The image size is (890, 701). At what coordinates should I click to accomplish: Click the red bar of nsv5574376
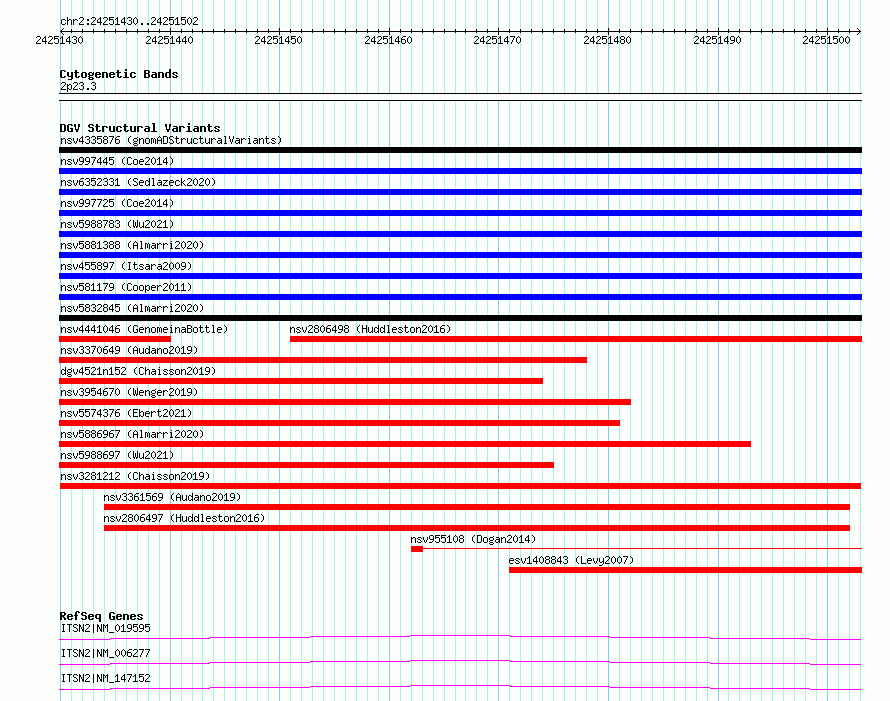(339, 423)
